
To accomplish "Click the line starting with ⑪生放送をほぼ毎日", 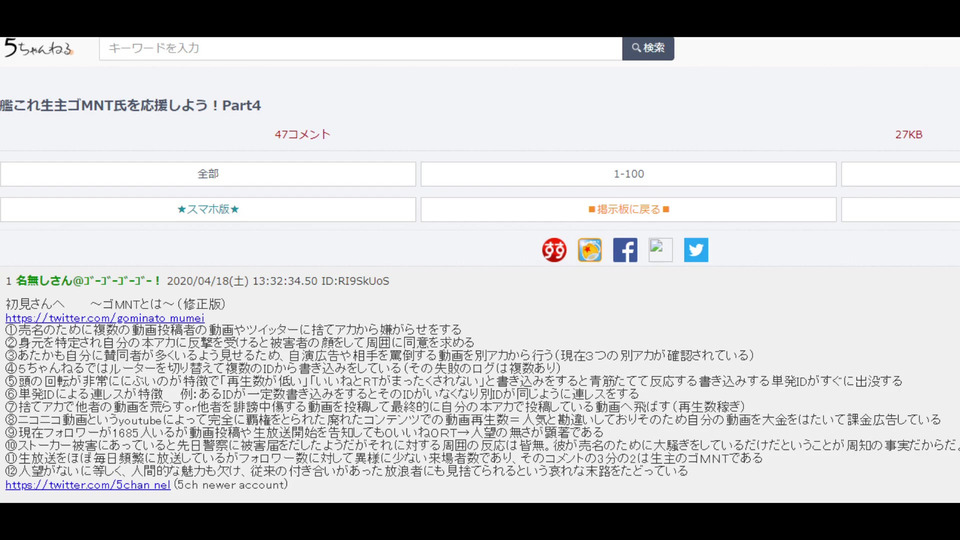I will click(x=384, y=458).
